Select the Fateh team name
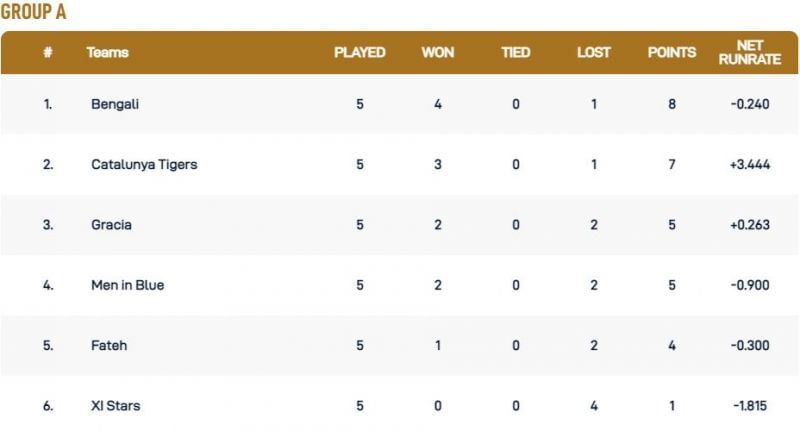This screenshot has width=800, height=431. (x=109, y=345)
